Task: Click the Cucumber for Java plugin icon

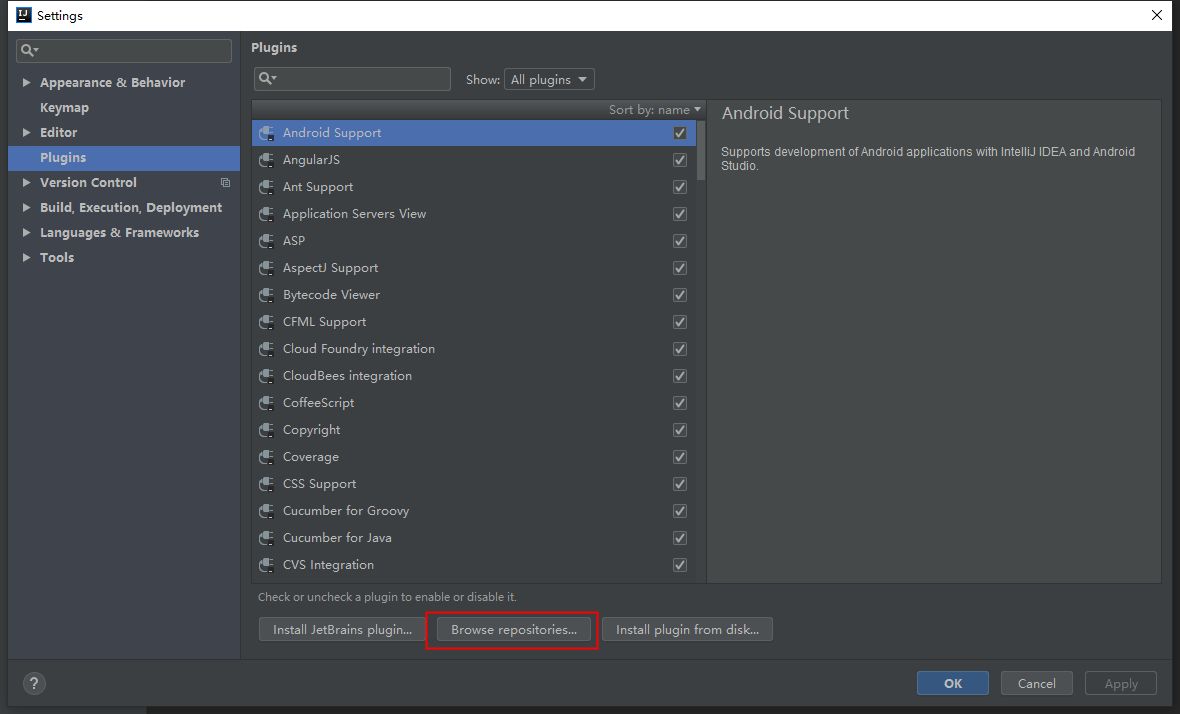Action: click(266, 539)
